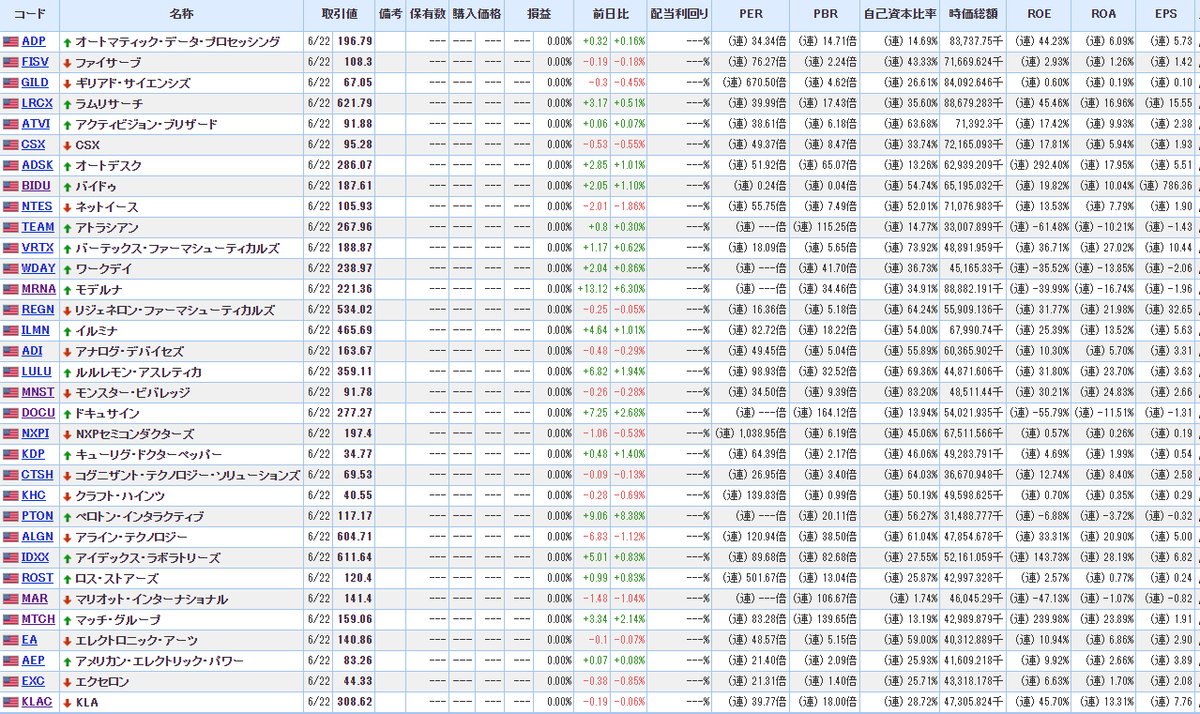Viewport: 1200px width, 714px height.
Task: Click the red down arrow beside マリオット・インターナショナル
Action: pos(67,600)
